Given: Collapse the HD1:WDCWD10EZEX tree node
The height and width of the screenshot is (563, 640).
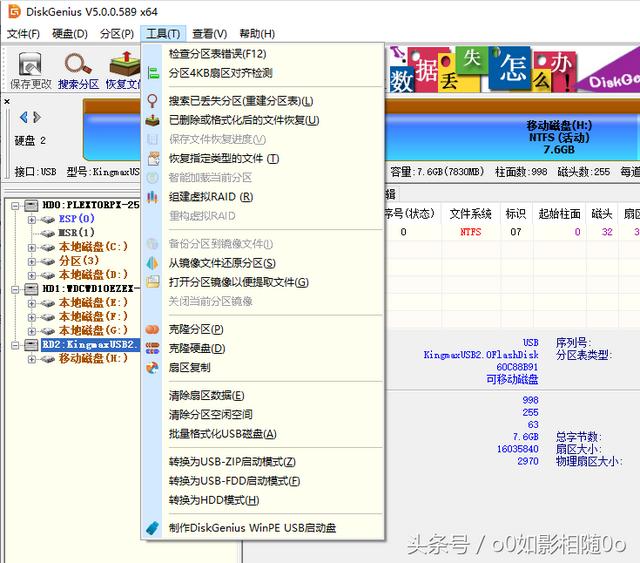Looking at the screenshot, I should pyautogui.click(x=15, y=289).
